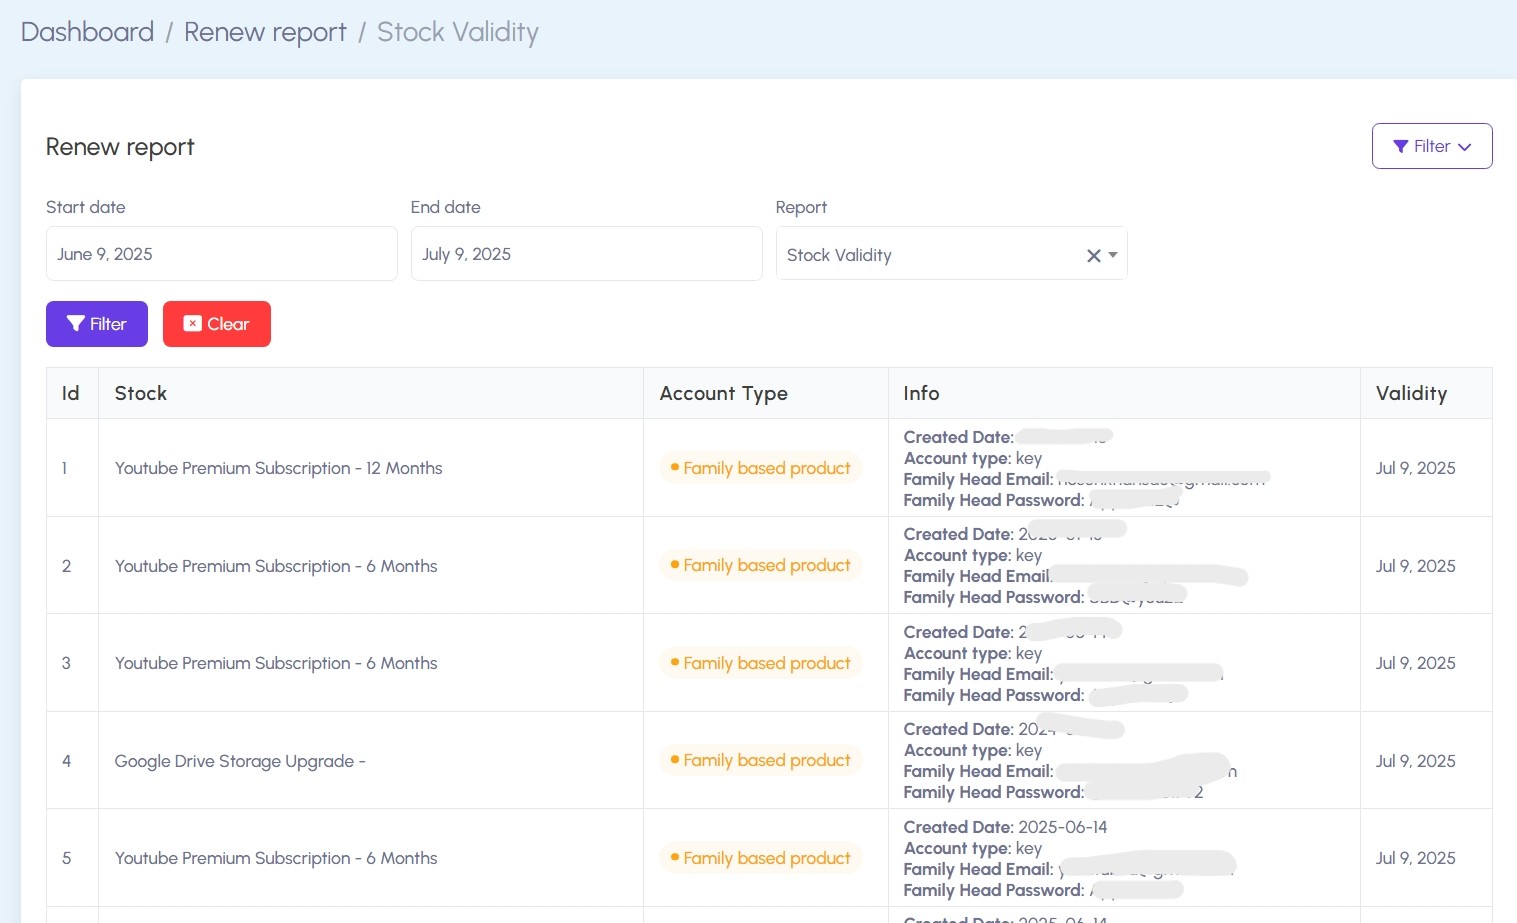Select Google Drive Storage Upgrade stock
This screenshot has width=1517, height=923.
coord(240,761)
